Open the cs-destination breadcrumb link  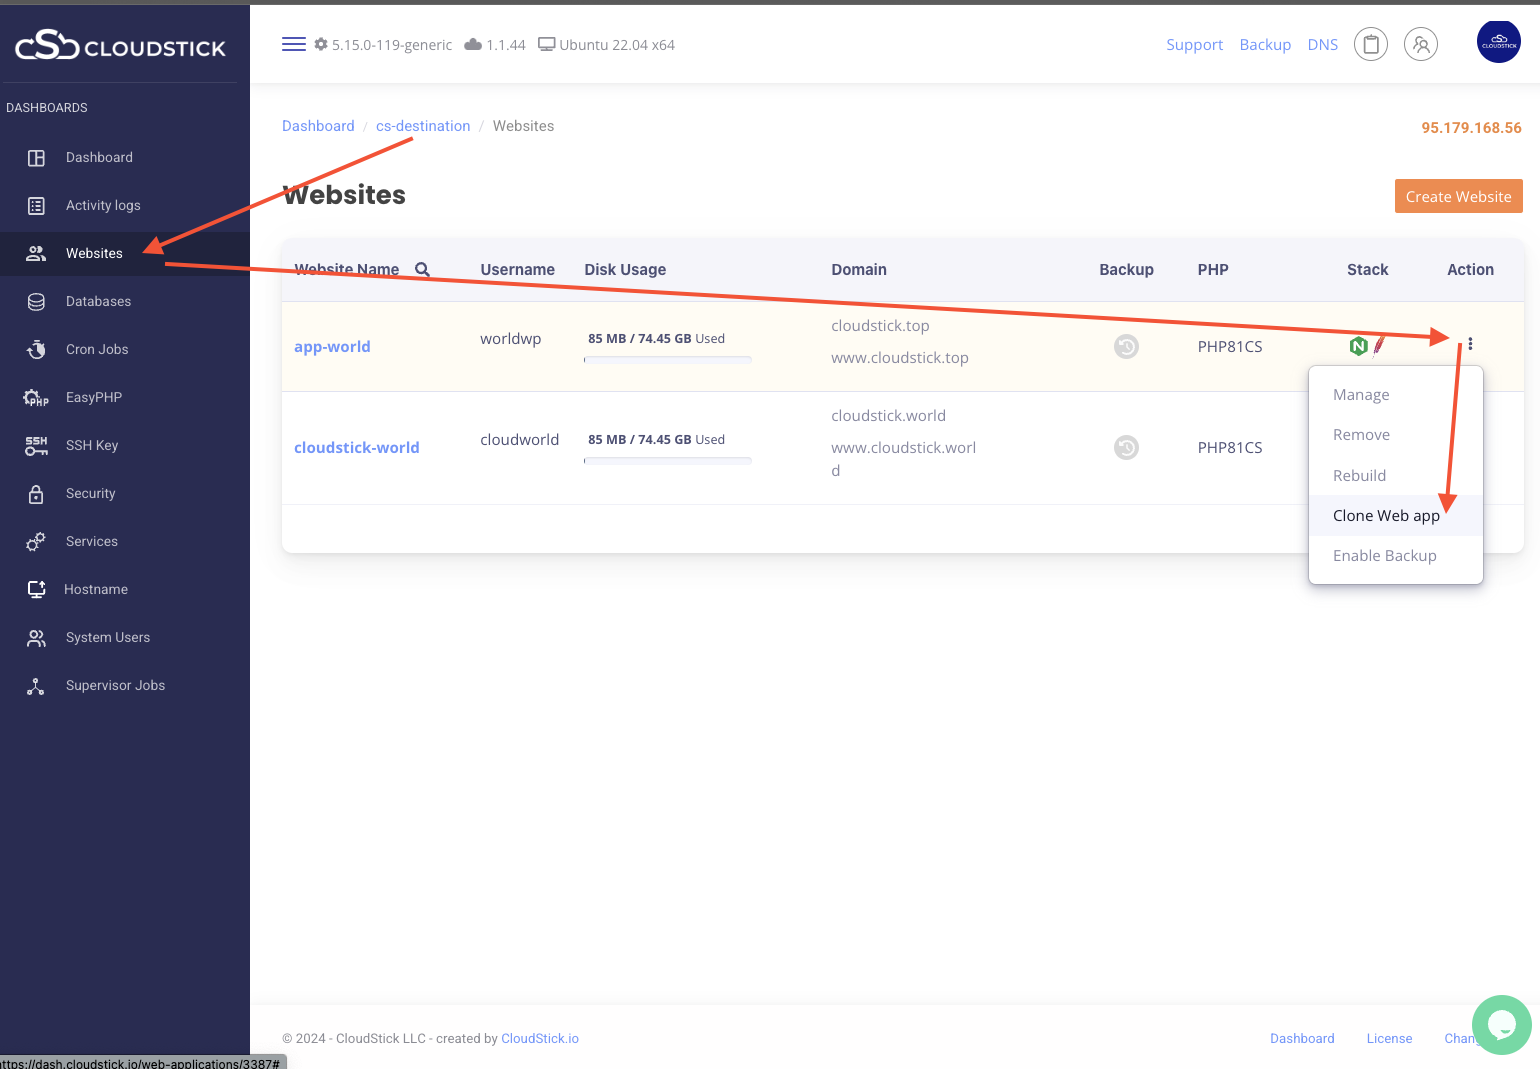(422, 125)
